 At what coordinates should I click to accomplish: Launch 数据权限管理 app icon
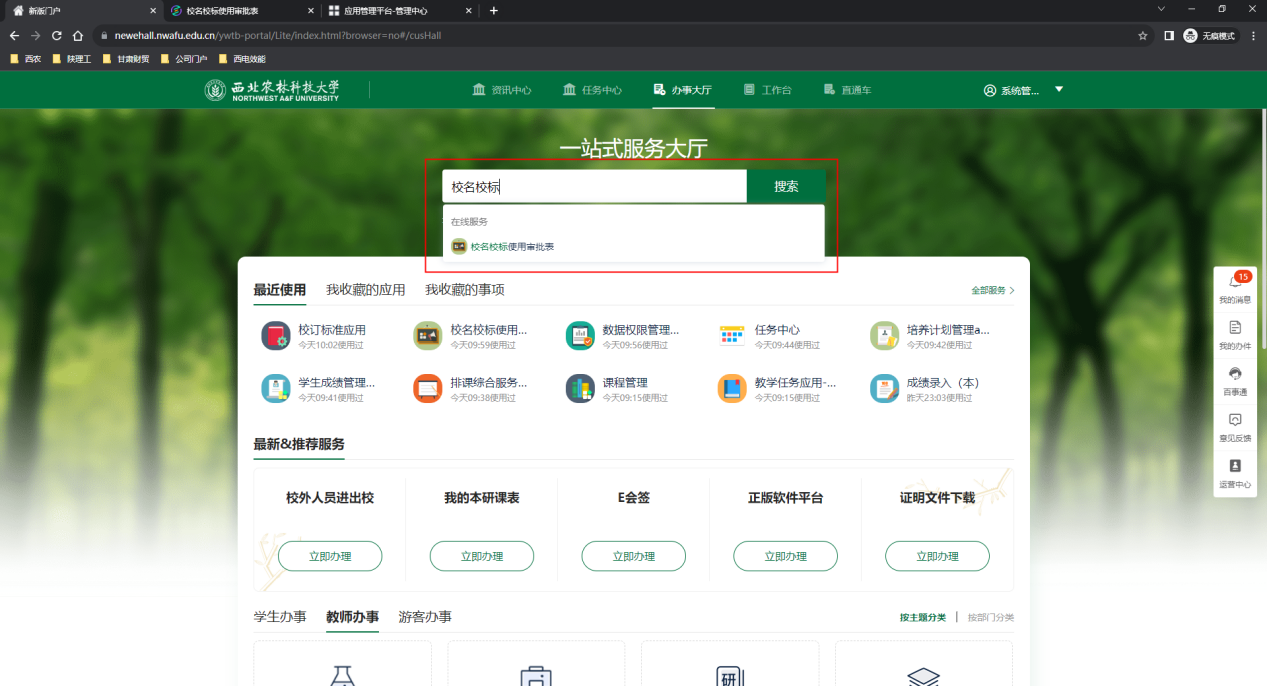click(x=580, y=336)
